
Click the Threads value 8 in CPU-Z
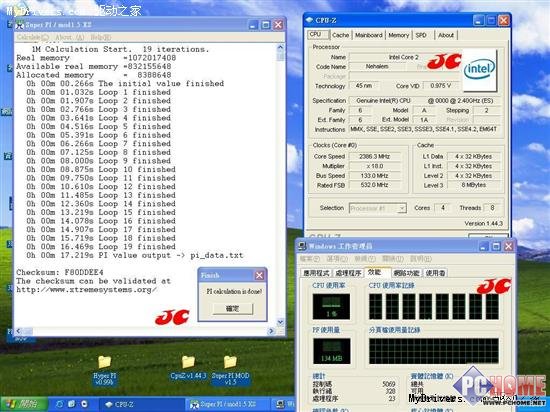click(x=492, y=208)
